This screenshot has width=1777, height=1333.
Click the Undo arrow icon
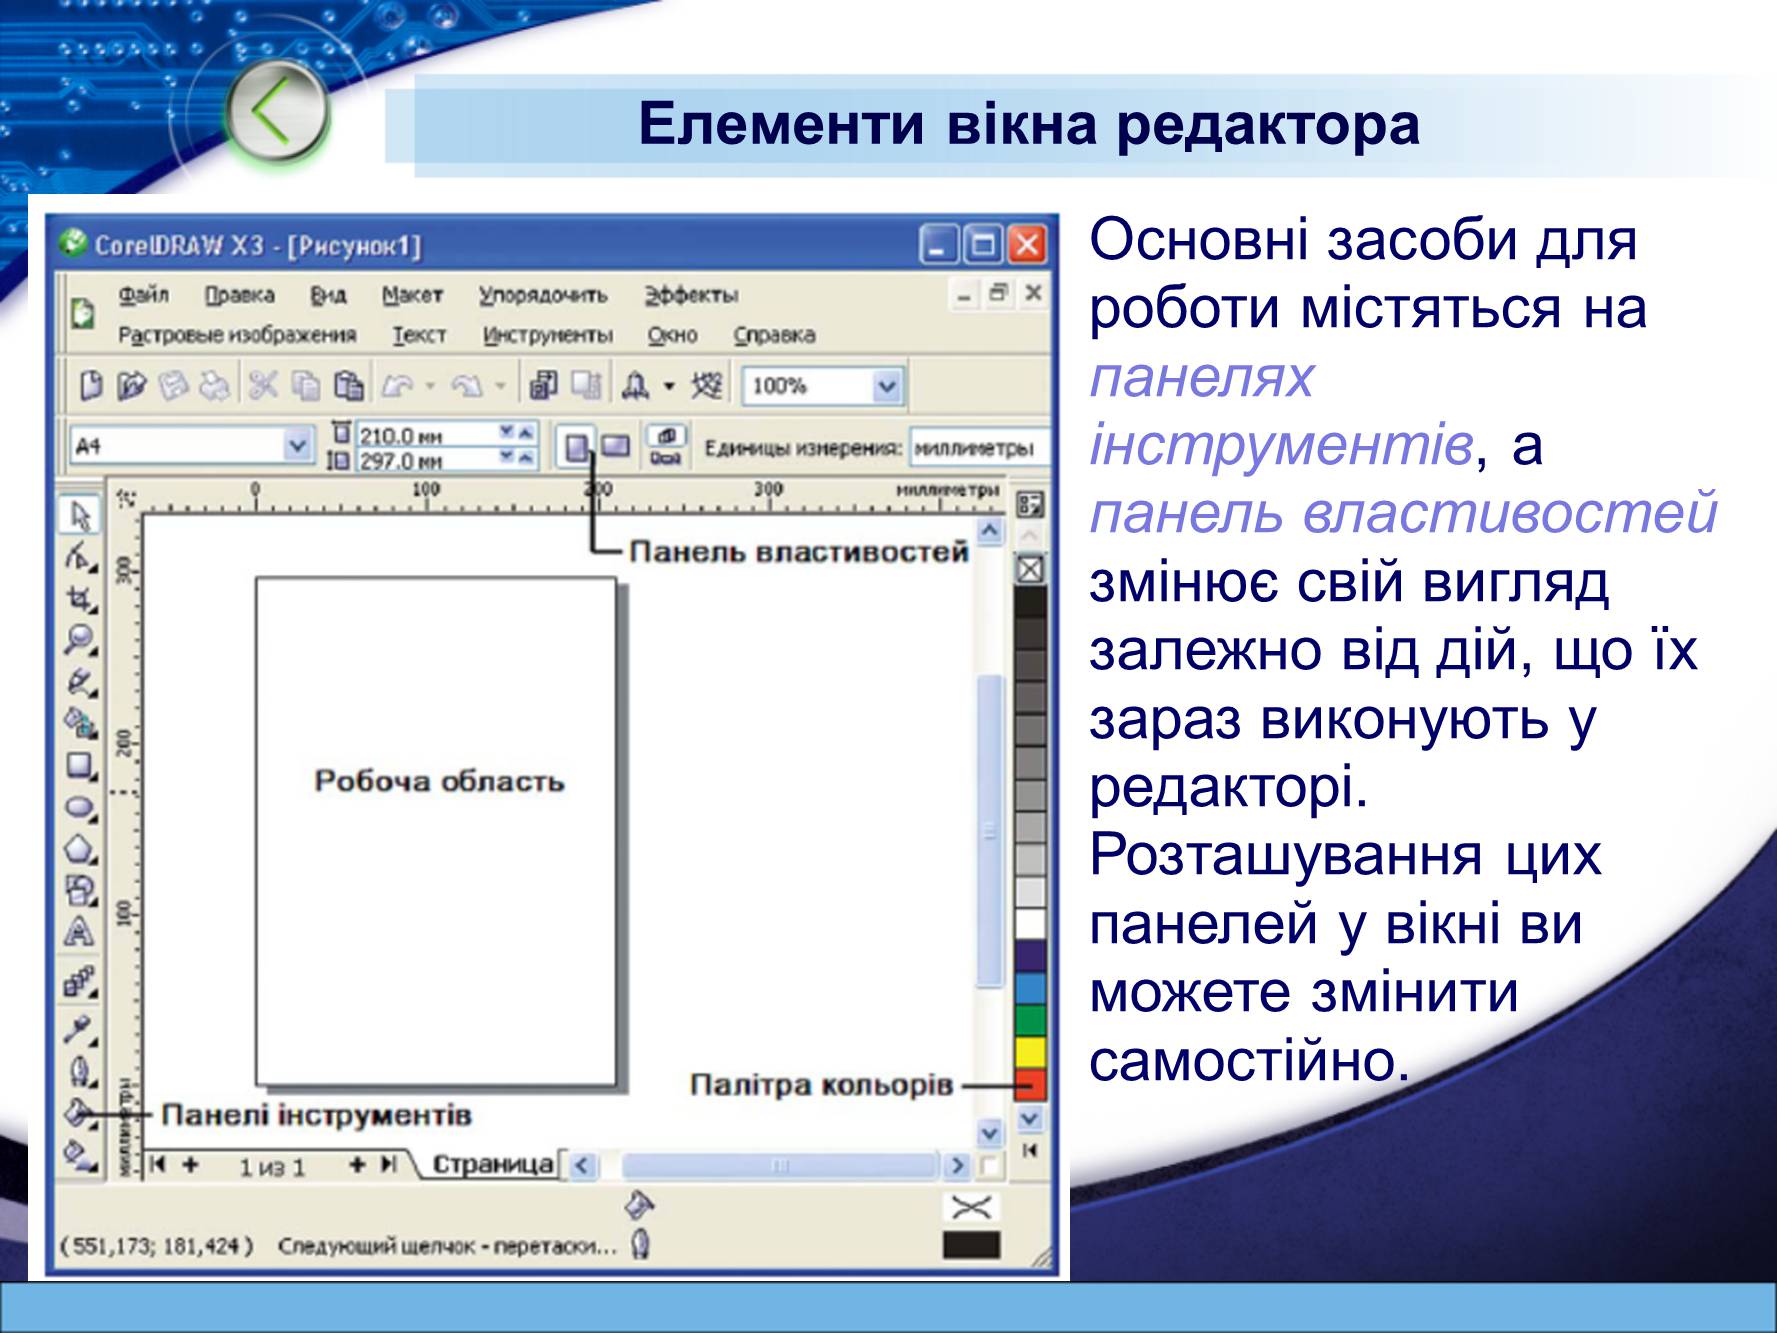pos(398,385)
